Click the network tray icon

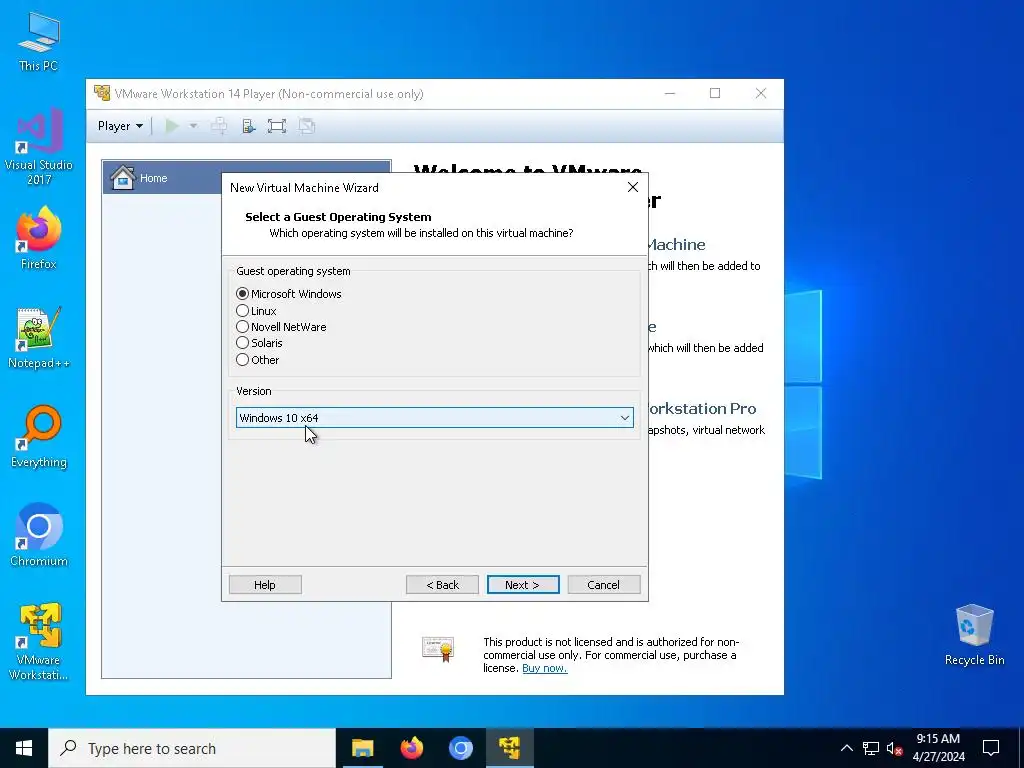click(x=871, y=748)
